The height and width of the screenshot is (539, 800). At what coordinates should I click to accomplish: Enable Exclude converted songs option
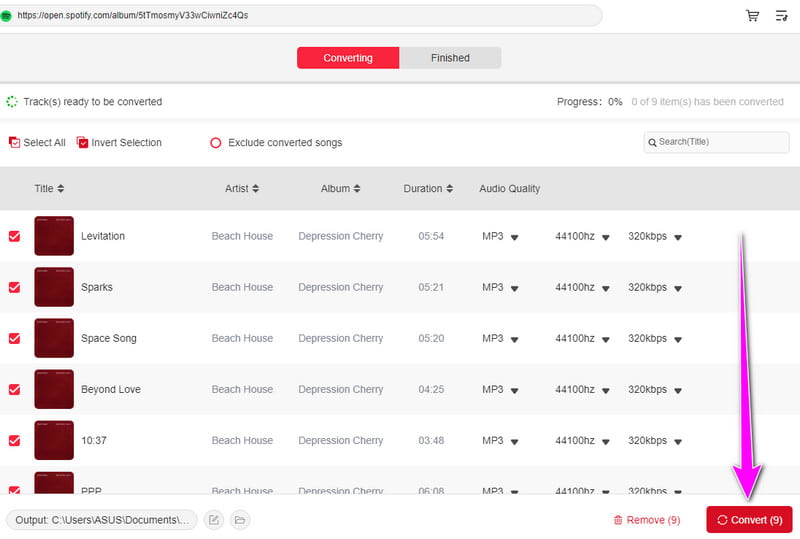[x=215, y=143]
